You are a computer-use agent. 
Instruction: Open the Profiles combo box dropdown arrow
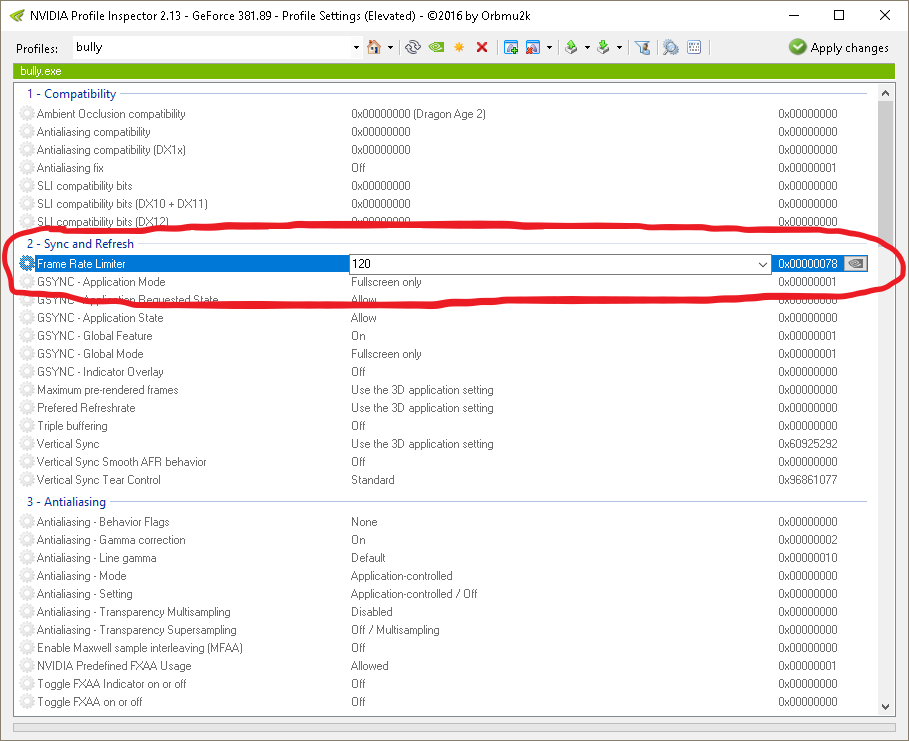pyautogui.click(x=356, y=48)
